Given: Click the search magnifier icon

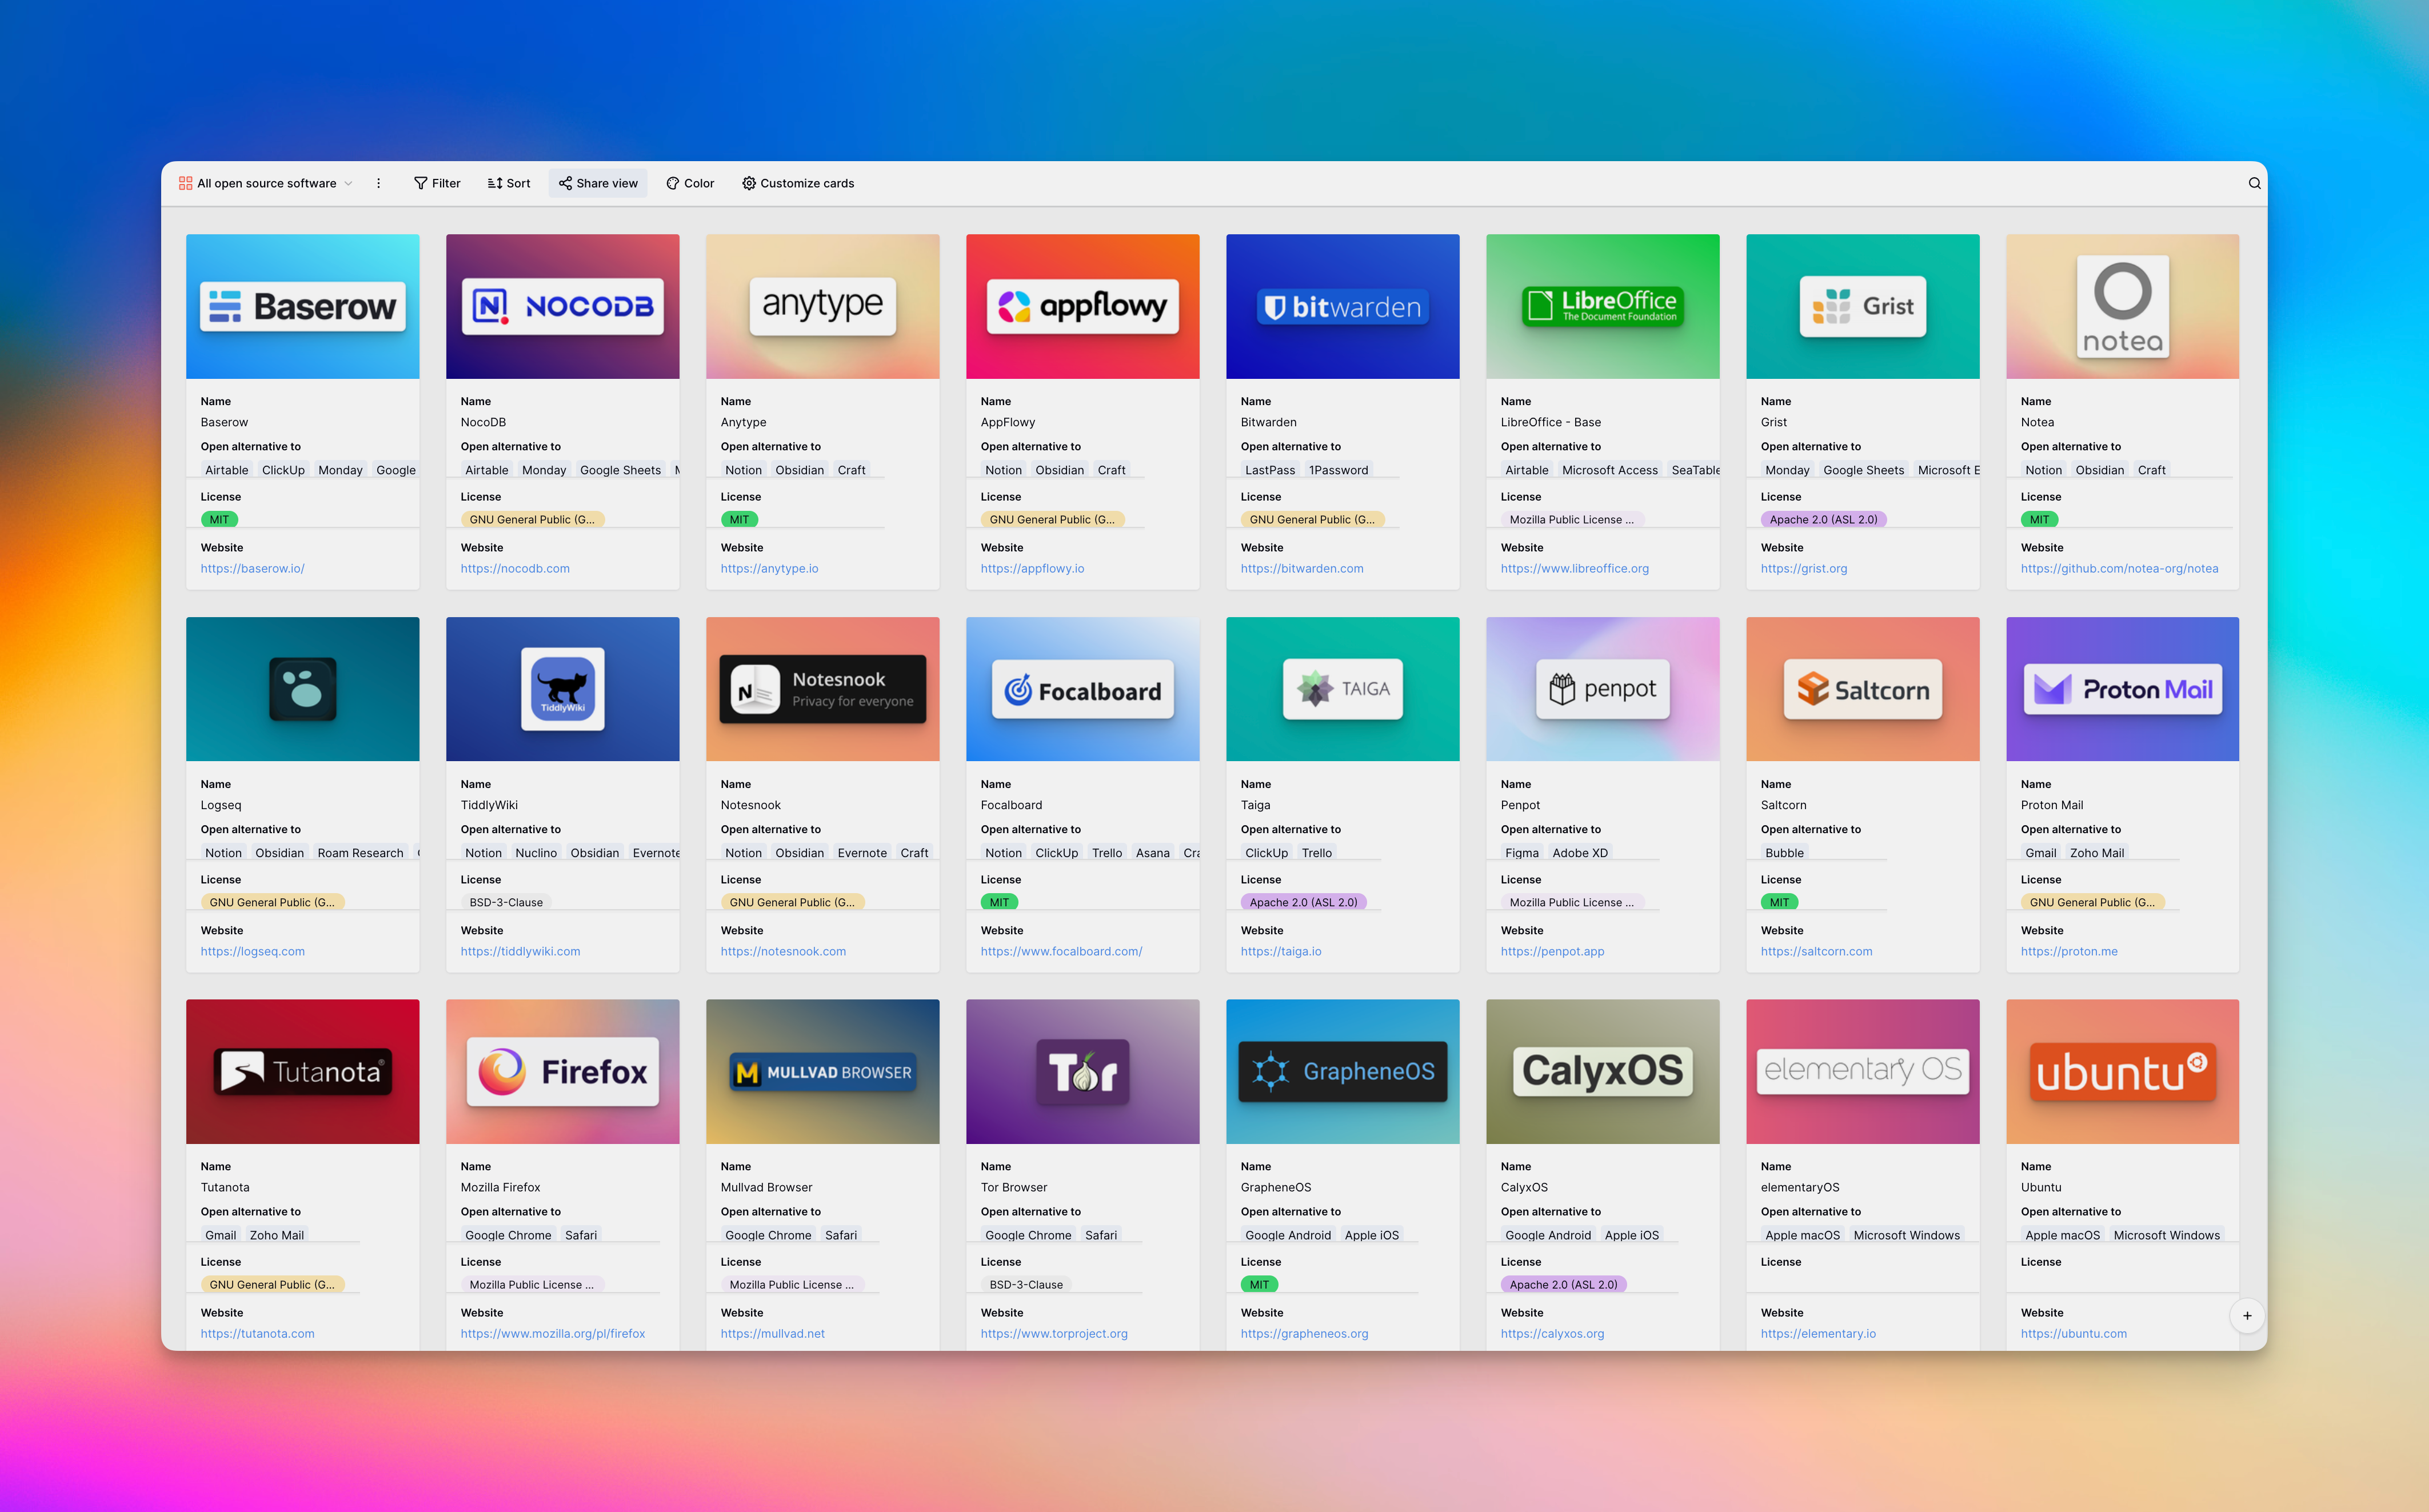Looking at the screenshot, I should 2254,183.
